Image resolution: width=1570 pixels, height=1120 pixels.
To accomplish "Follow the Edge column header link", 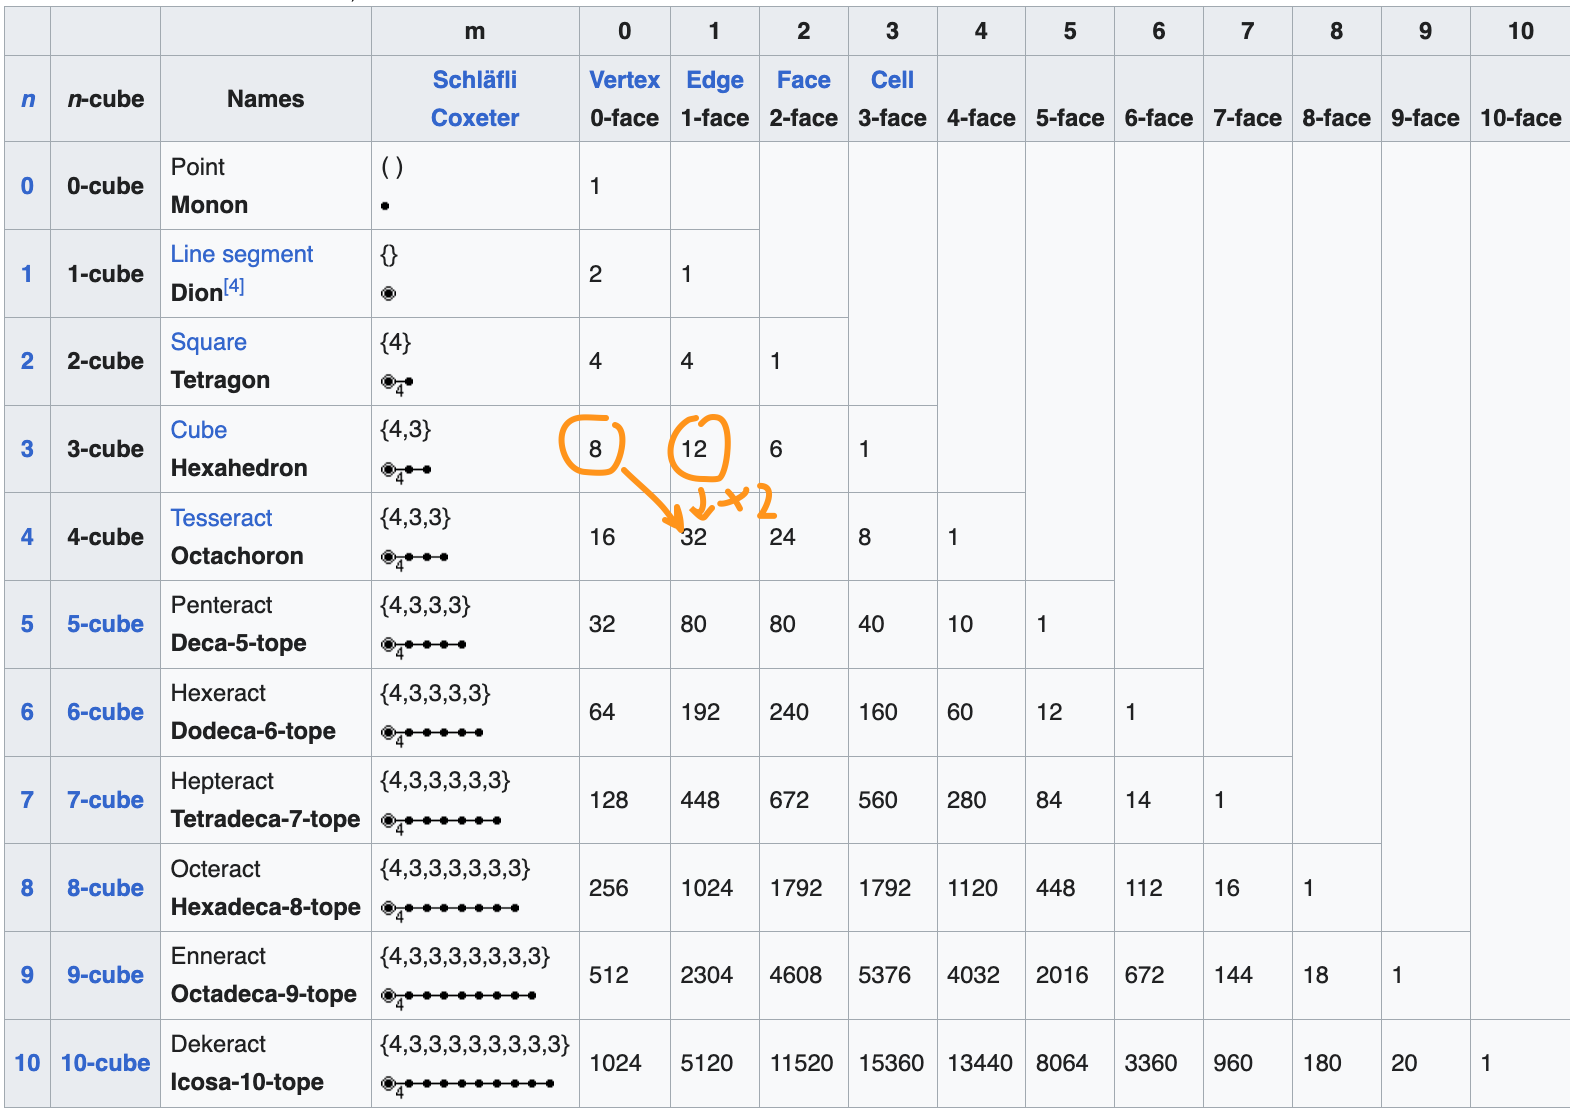I will pyautogui.click(x=714, y=80).
